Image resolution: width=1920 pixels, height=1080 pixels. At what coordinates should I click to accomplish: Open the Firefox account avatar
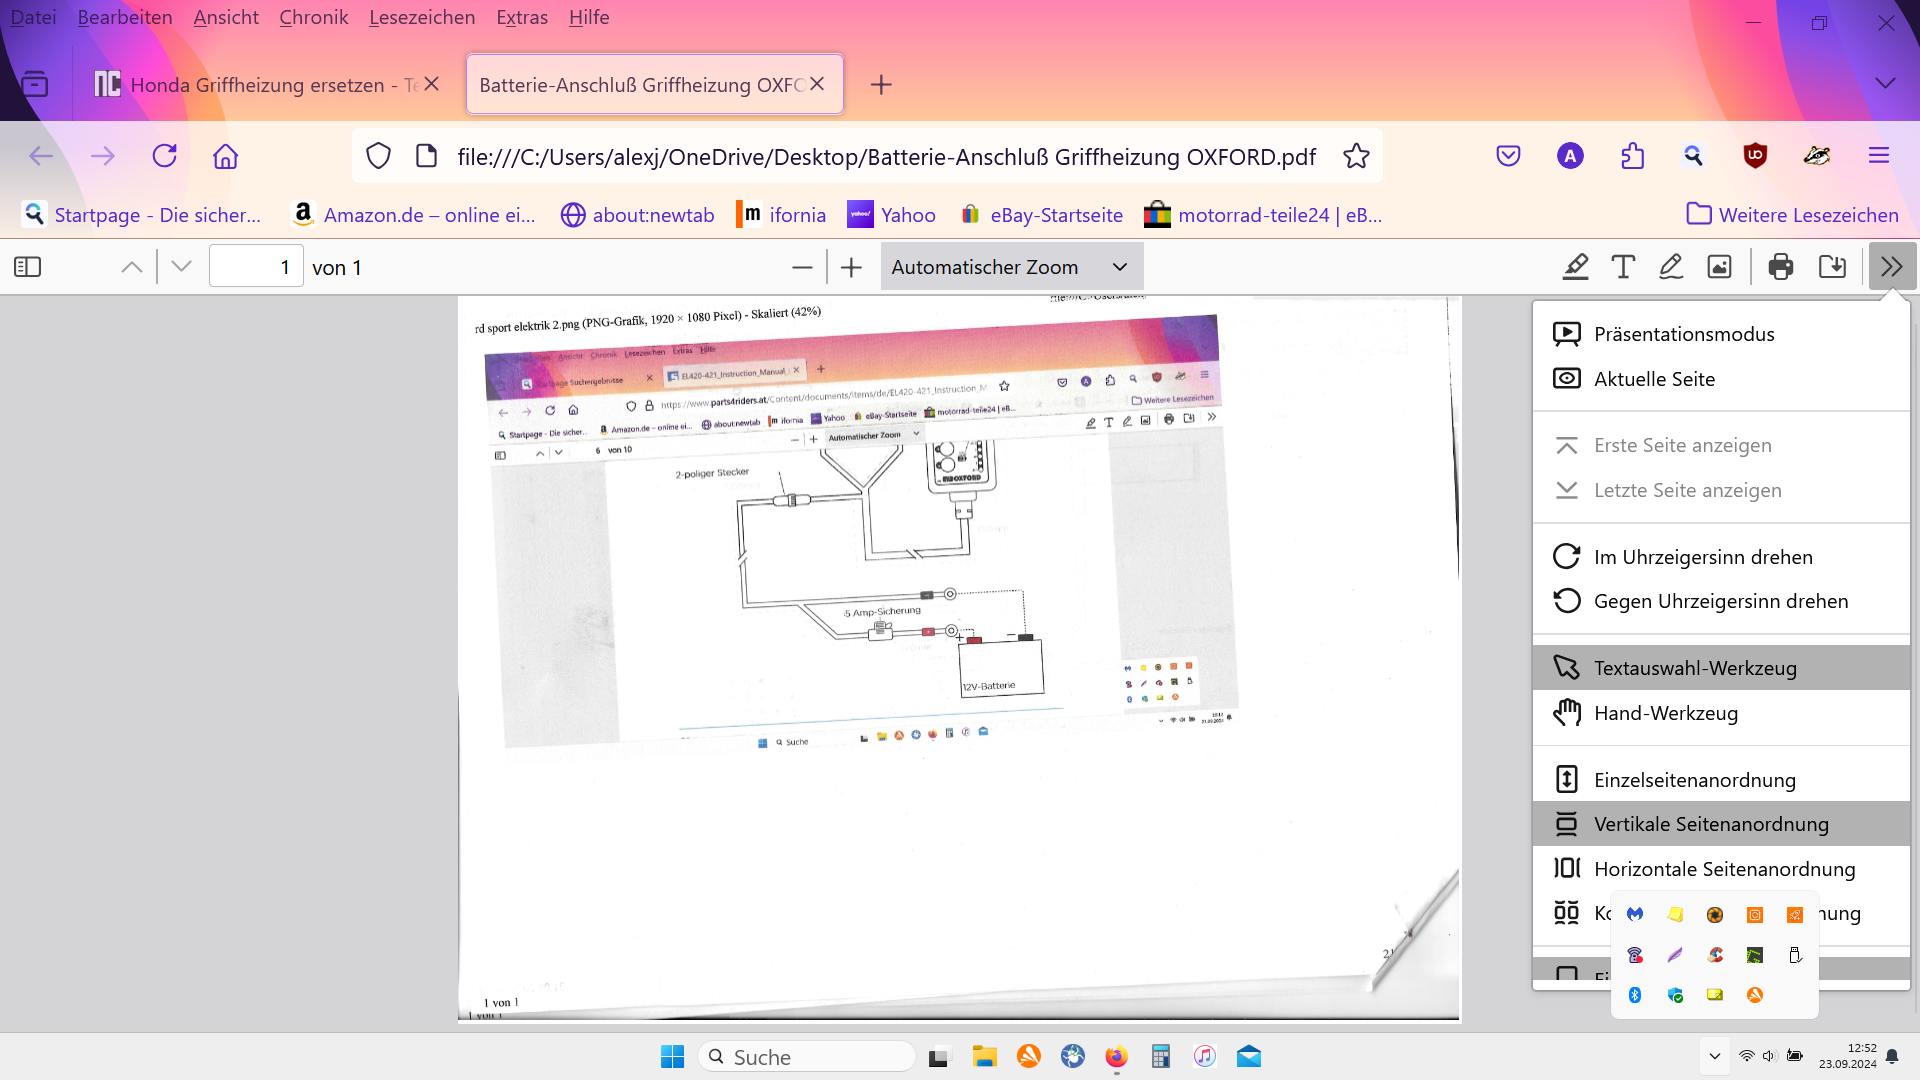(x=1570, y=156)
